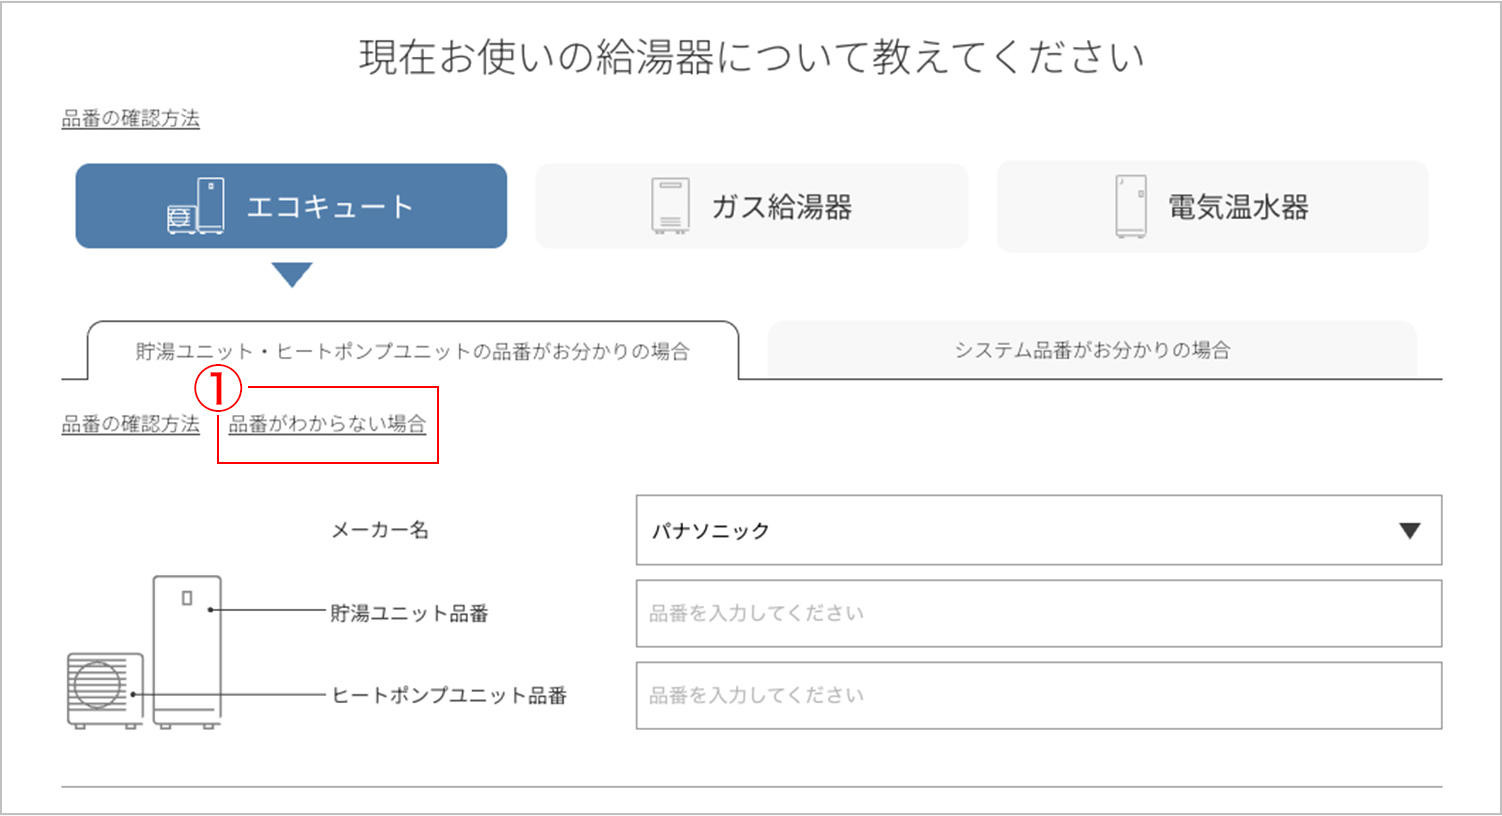Choose the ガス給湯器 option
Viewport: 1502px width, 816px height.
pyautogui.click(x=752, y=206)
